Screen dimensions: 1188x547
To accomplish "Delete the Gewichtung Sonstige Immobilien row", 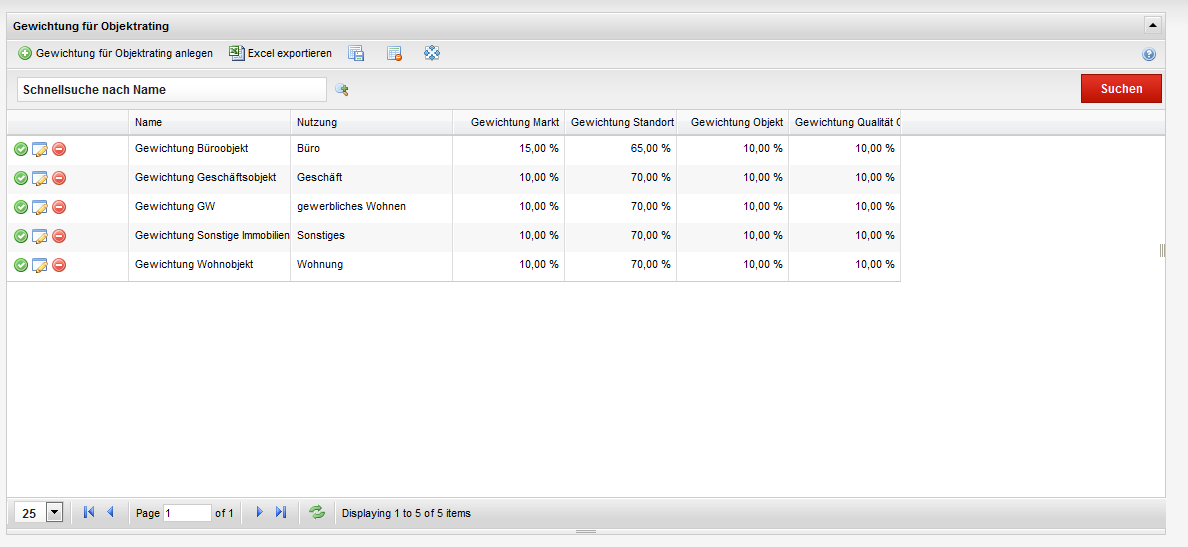I will (59, 236).
